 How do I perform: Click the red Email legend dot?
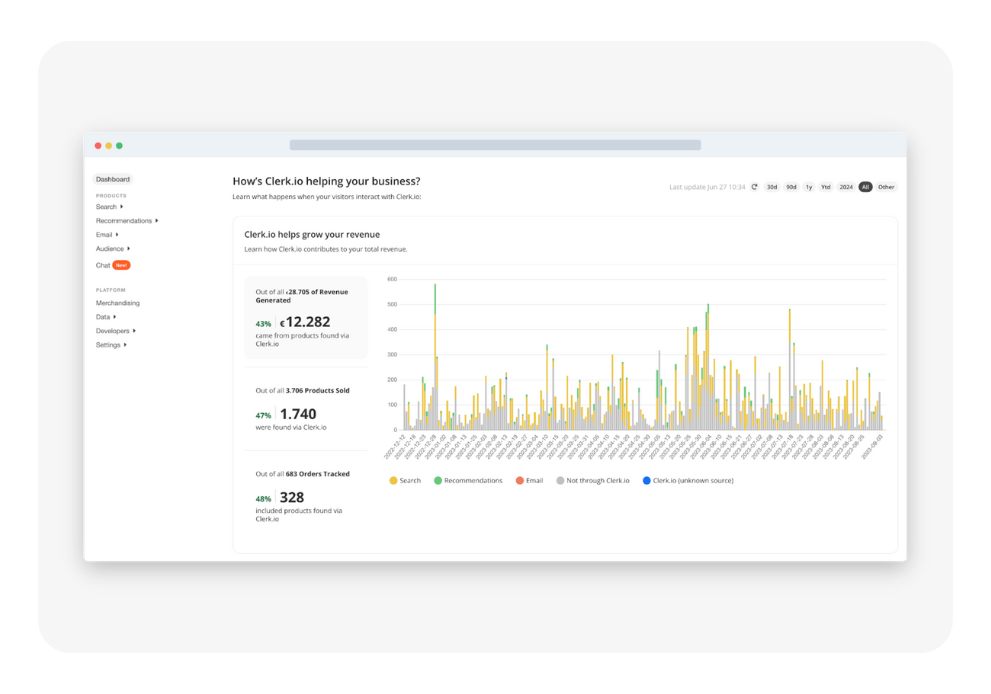519,481
